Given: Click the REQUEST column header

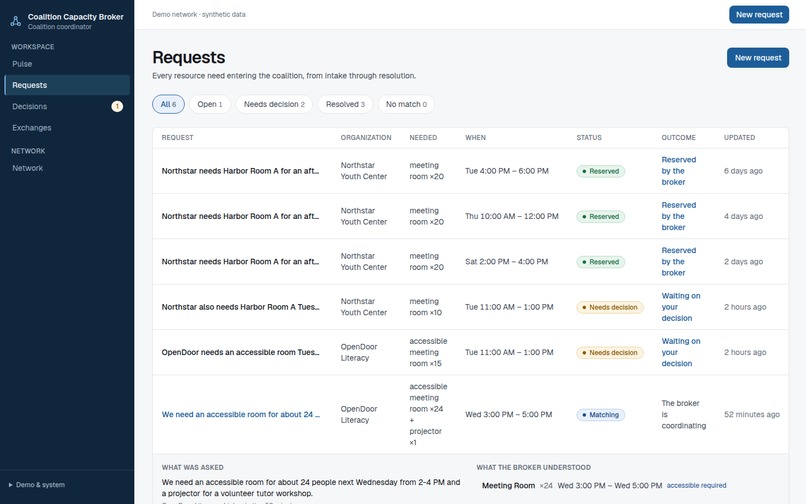Looking at the screenshot, I should [177, 138].
